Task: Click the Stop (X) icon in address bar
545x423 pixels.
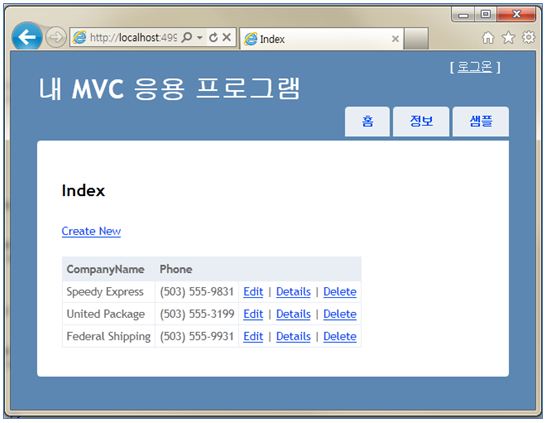Action: pyautogui.click(x=227, y=37)
